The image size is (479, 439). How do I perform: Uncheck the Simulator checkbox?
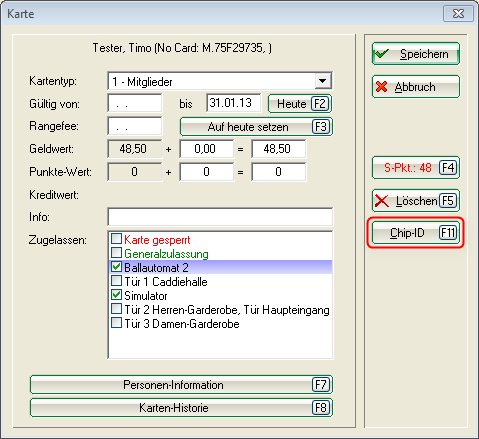coord(116,295)
